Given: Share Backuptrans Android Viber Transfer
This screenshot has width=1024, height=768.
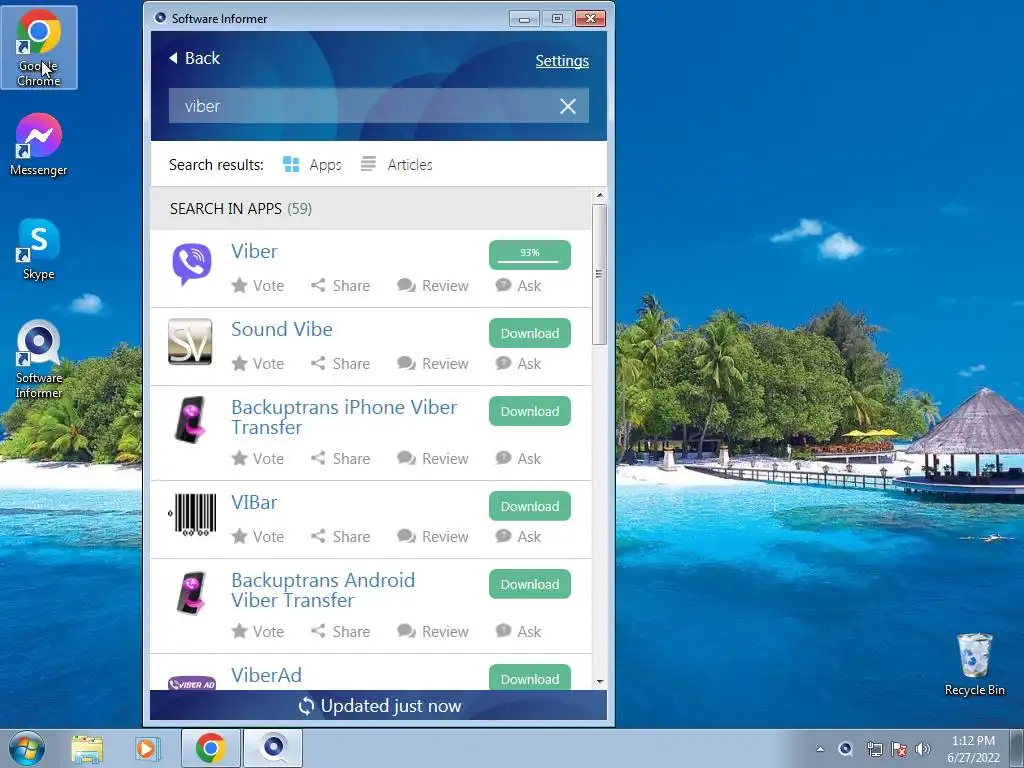Looking at the screenshot, I should coord(340,632).
